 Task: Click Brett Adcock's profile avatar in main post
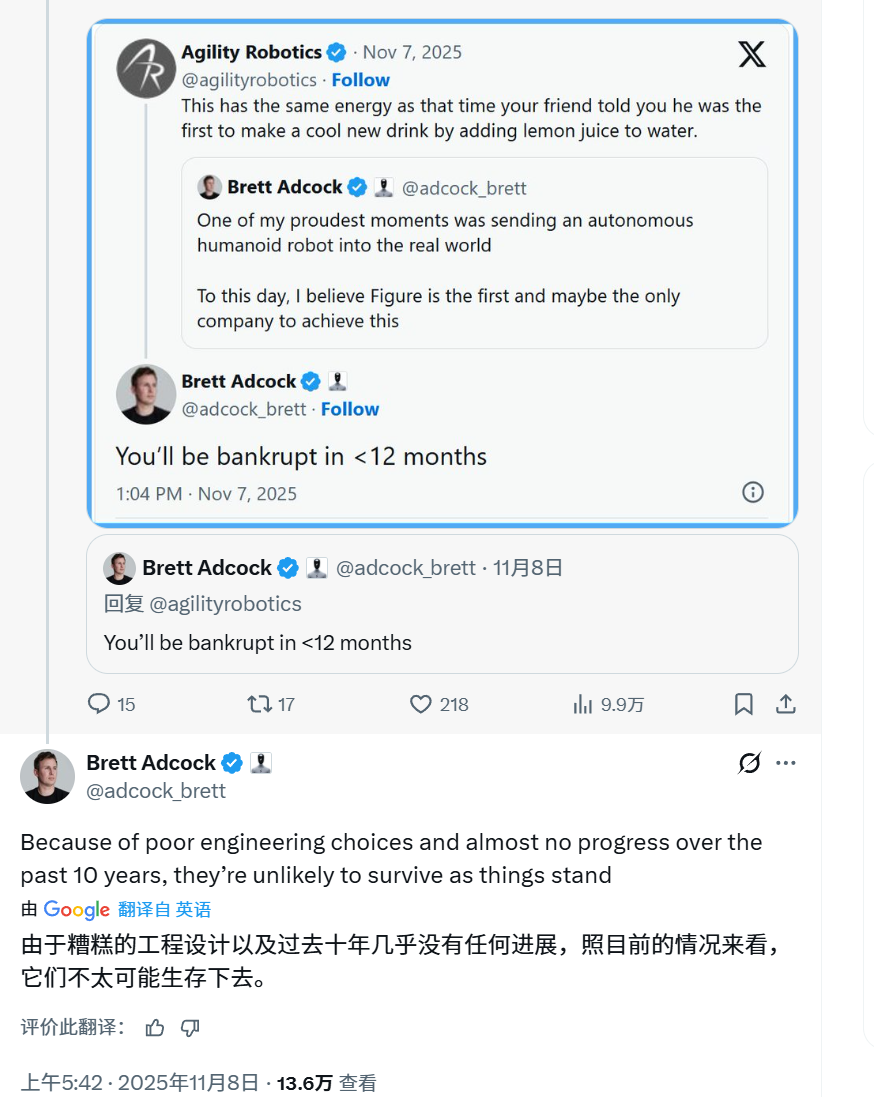pos(47,776)
